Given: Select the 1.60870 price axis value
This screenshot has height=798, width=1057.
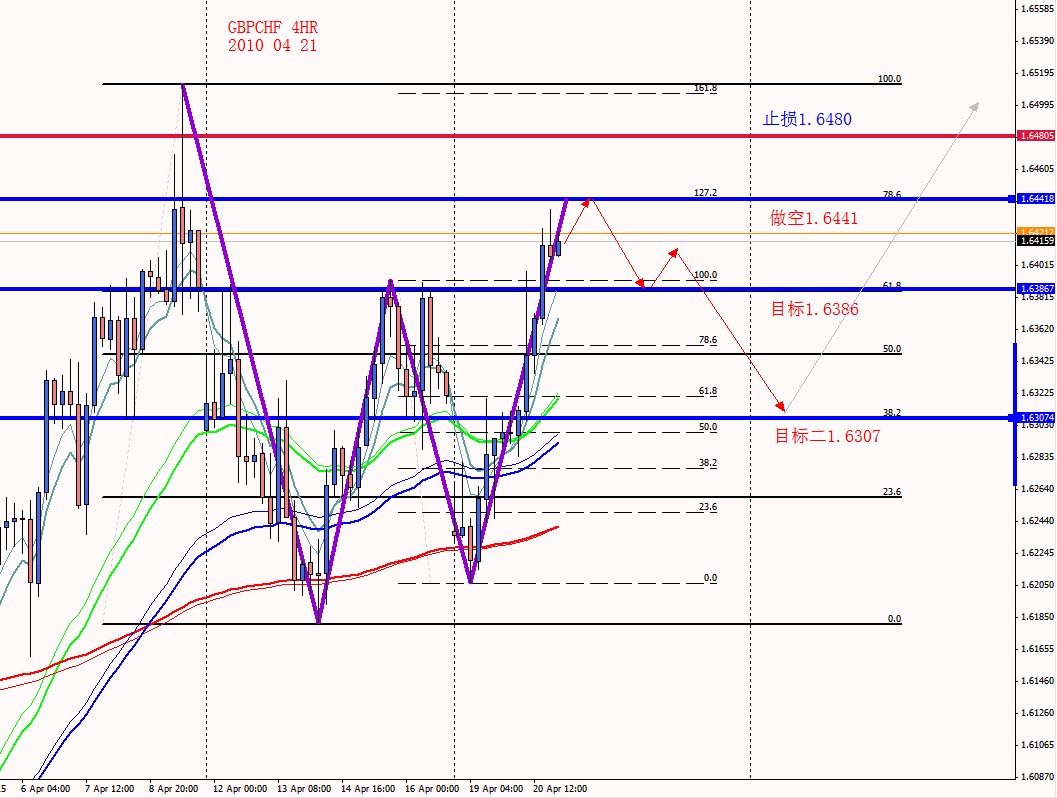Looking at the screenshot, I should (x=1037, y=777).
